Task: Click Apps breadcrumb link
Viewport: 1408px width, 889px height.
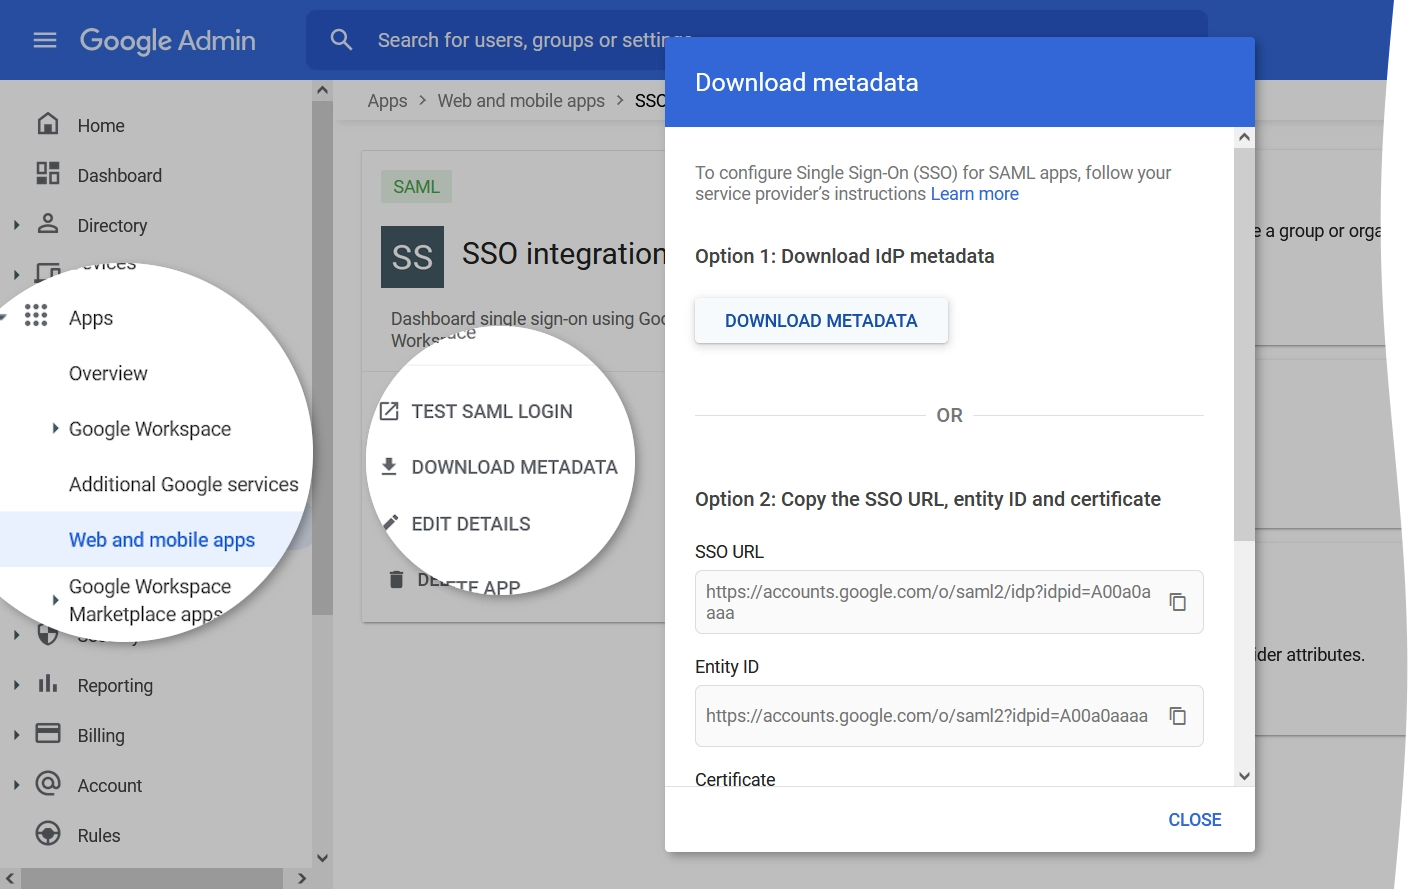Action: click(x=387, y=100)
